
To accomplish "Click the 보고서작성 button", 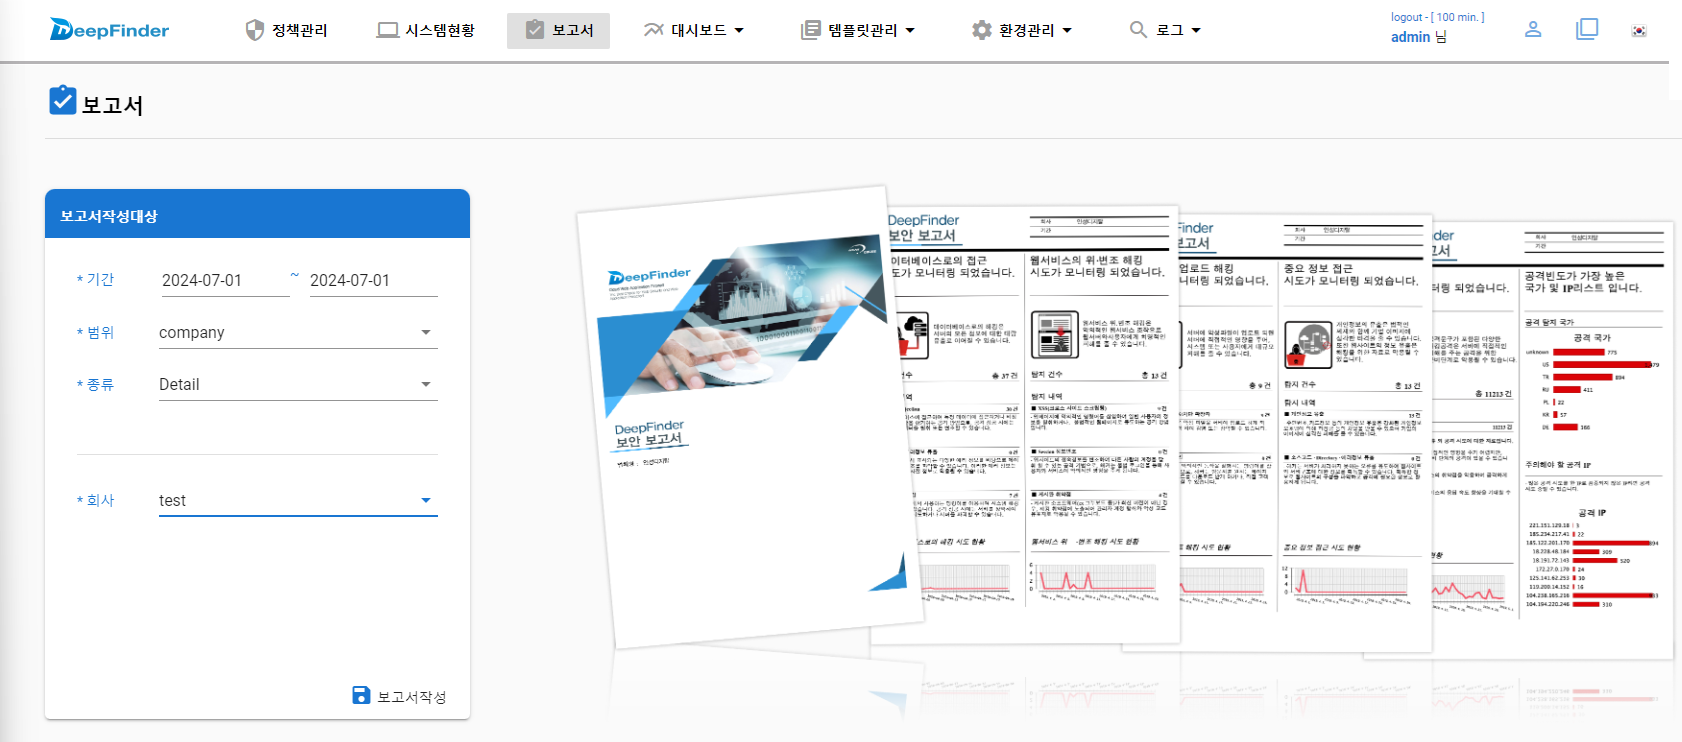I will click(399, 696).
